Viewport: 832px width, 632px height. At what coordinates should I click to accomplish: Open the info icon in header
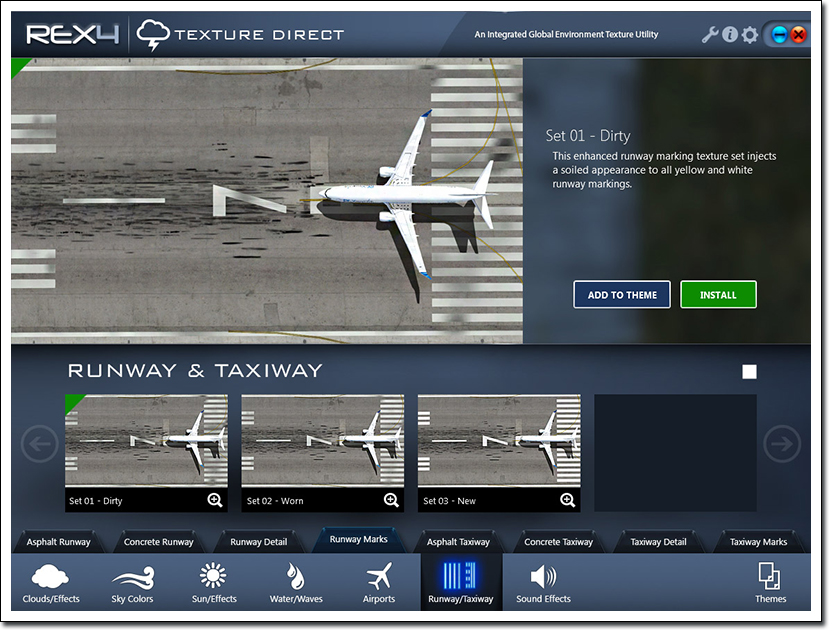[x=730, y=35]
